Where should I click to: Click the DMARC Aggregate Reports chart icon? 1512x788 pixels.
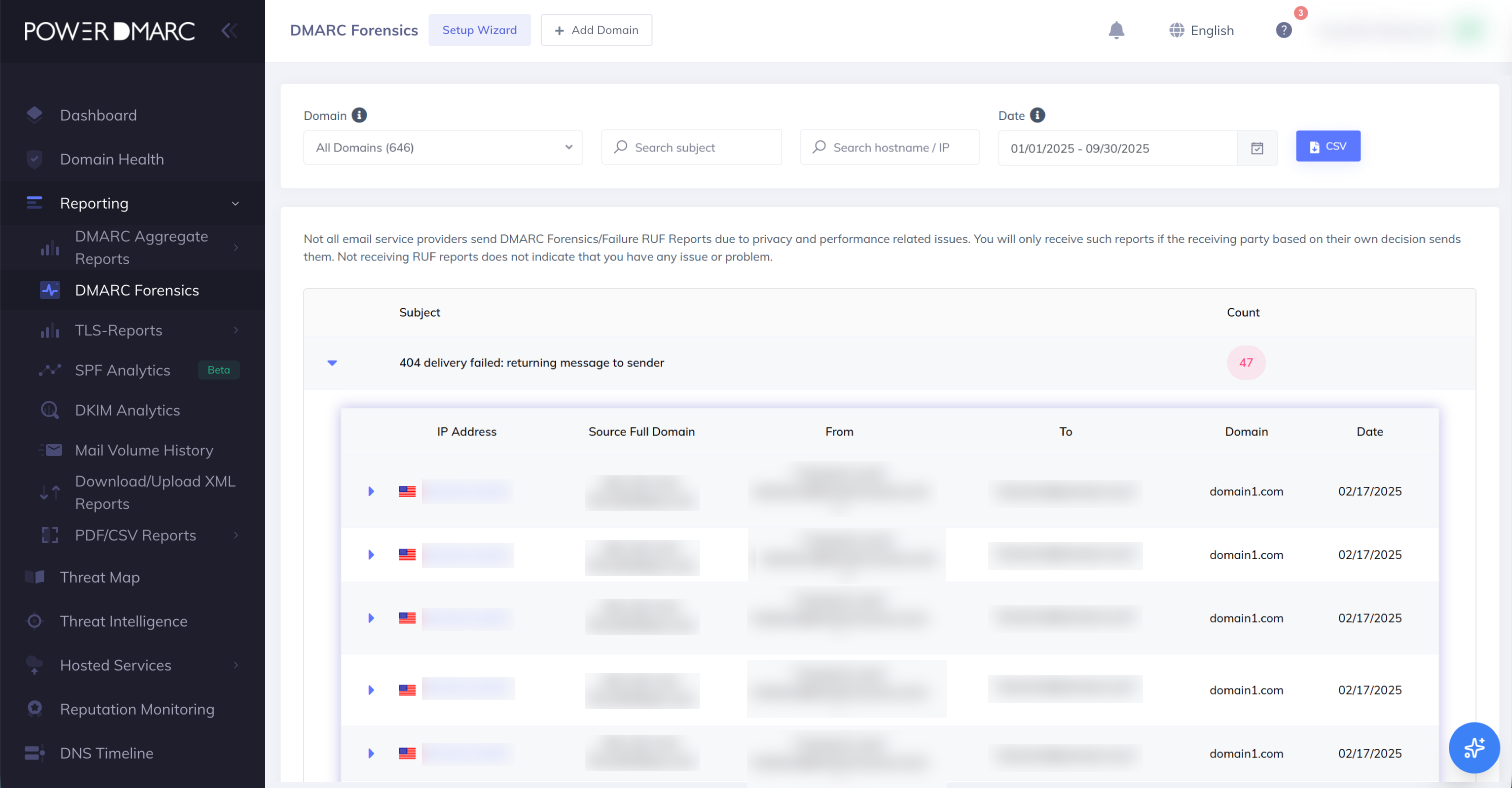pos(50,248)
